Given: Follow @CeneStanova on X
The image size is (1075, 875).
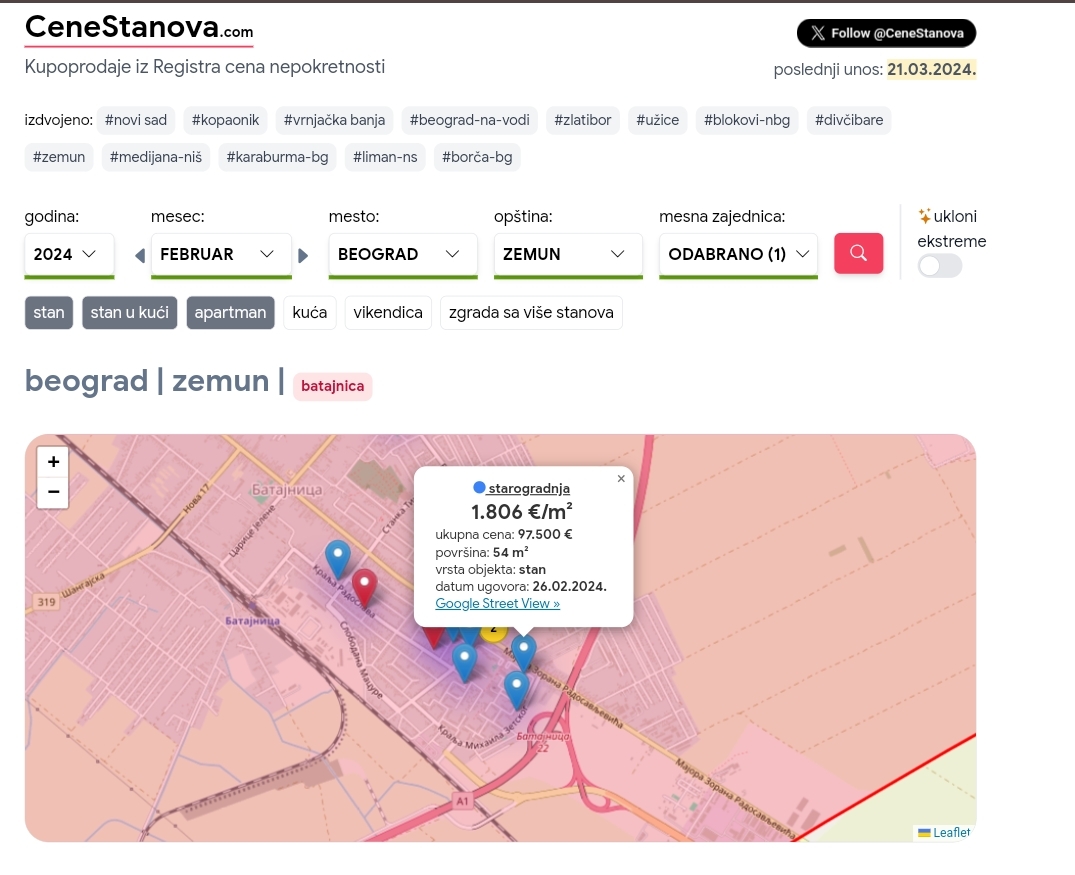Looking at the screenshot, I should (x=886, y=33).
